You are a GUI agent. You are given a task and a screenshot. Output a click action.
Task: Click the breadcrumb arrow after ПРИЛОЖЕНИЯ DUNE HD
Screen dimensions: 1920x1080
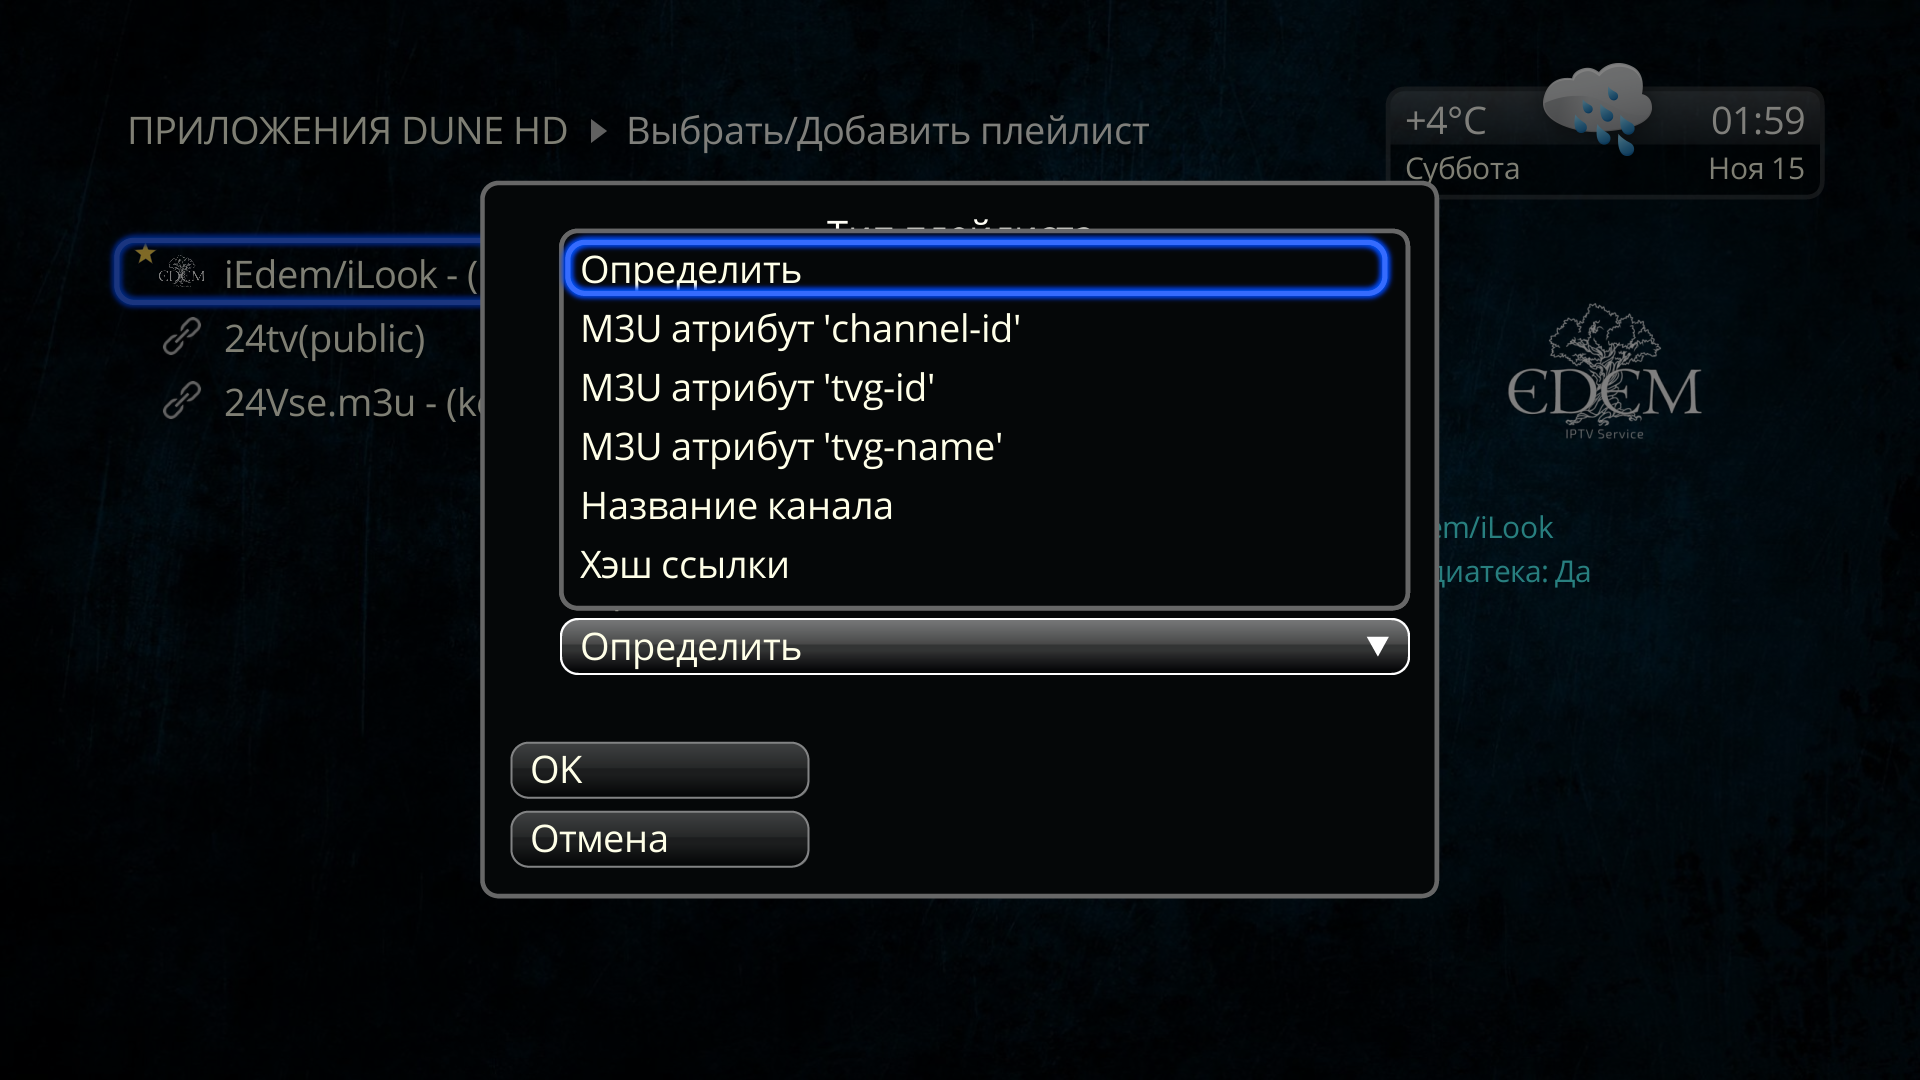click(x=598, y=131)
